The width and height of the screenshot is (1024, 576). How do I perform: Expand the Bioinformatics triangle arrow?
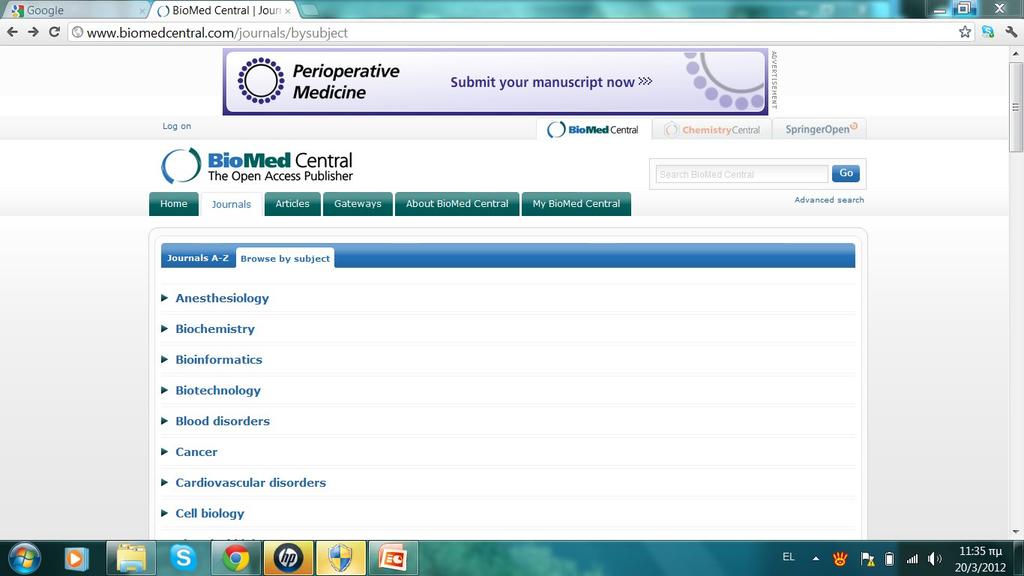point(165,359)
